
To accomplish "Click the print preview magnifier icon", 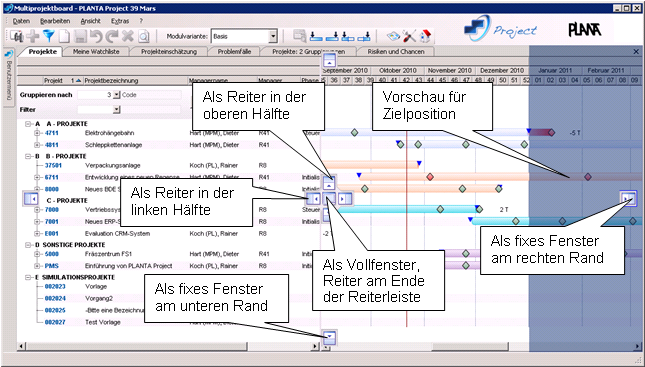I will tap(144, 36).
